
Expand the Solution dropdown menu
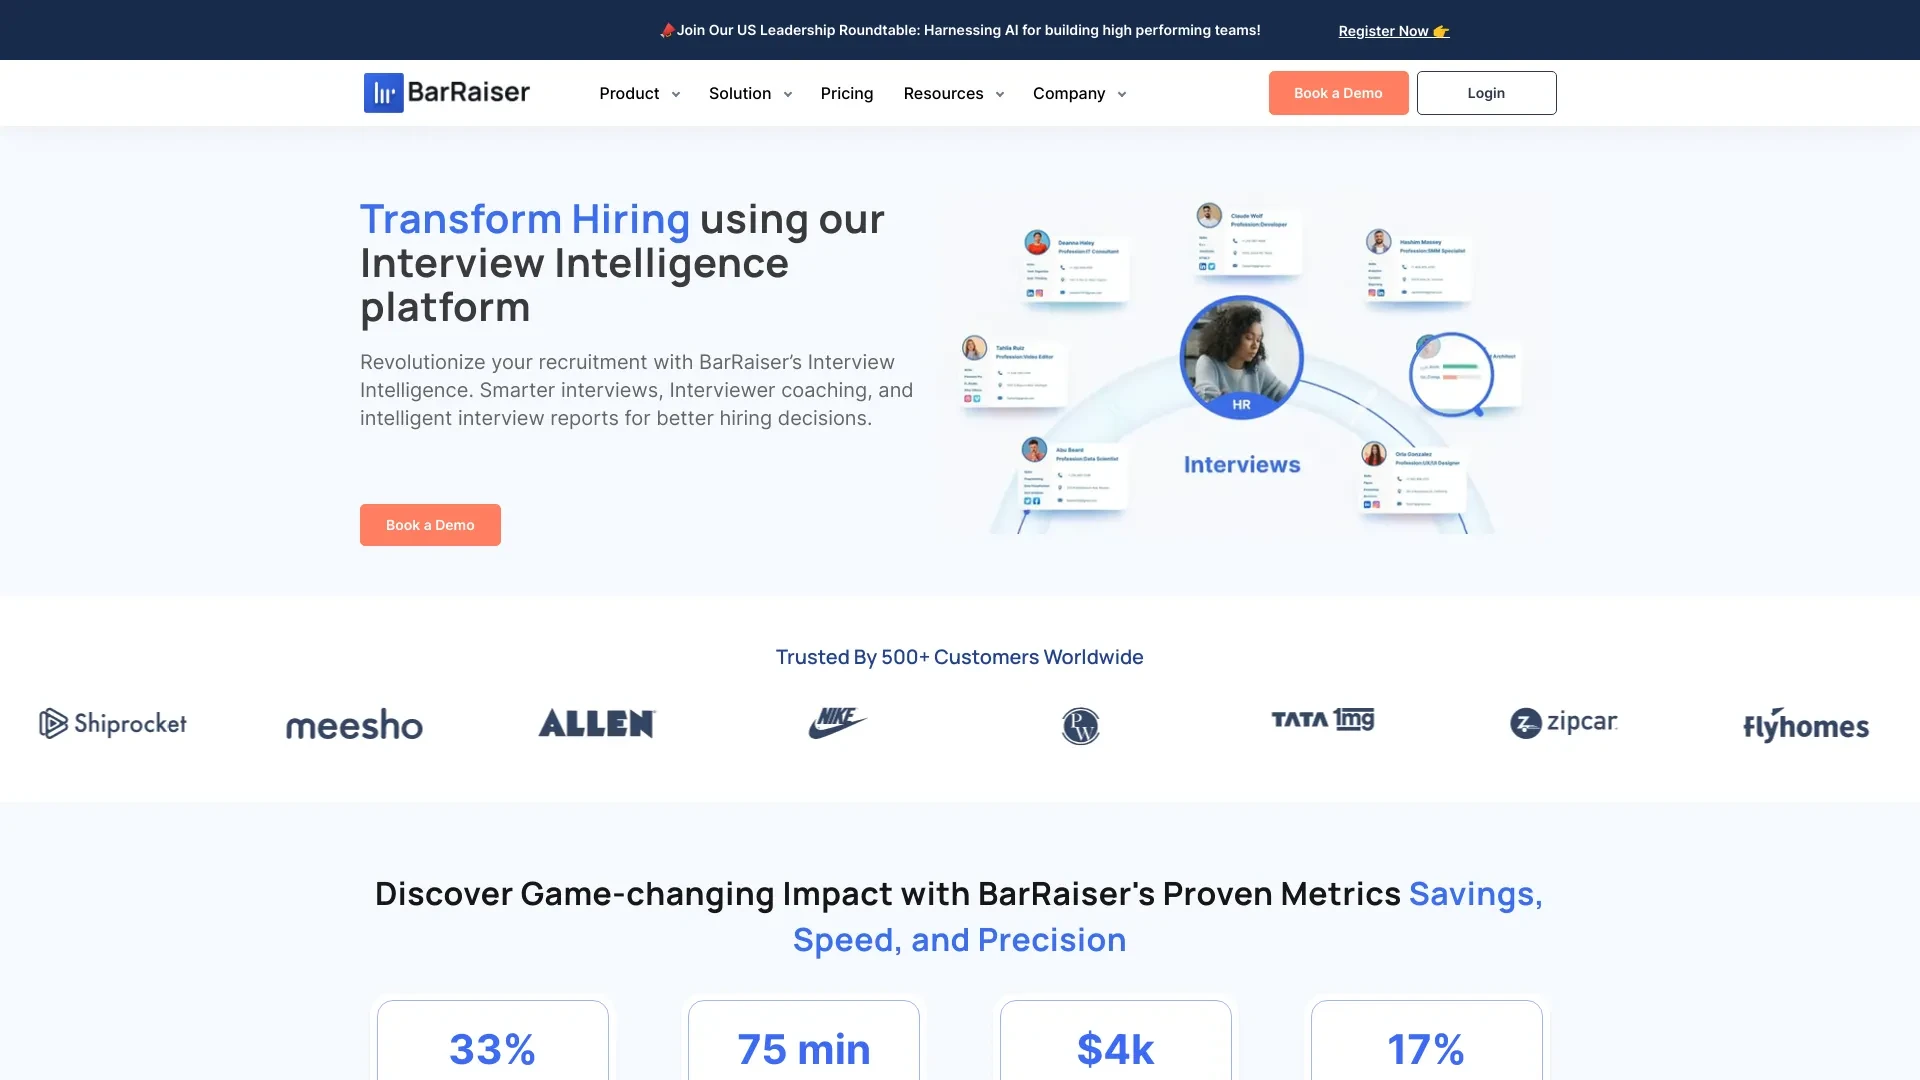tap(749, 92)
